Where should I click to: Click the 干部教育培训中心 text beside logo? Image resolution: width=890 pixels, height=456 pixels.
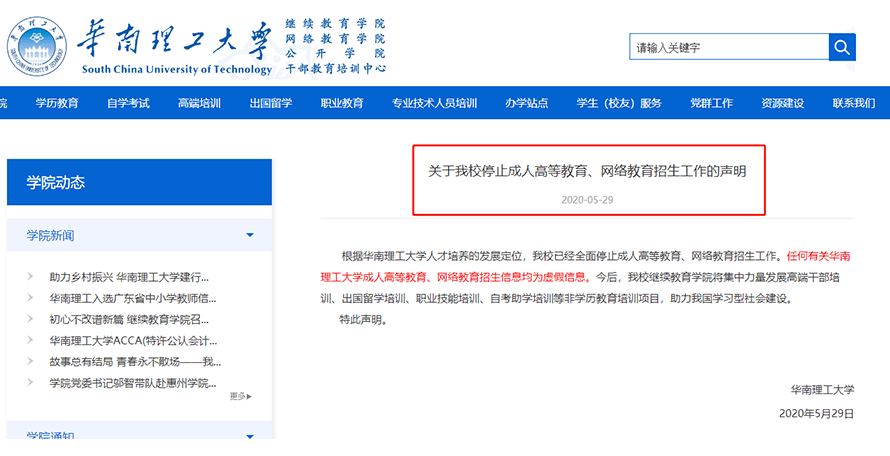[x=335, y=68]
